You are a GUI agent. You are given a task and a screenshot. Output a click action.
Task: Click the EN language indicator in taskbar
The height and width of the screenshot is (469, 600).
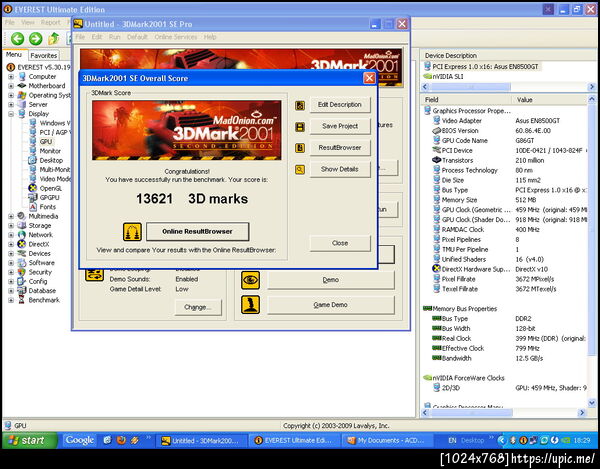[452, 441]
